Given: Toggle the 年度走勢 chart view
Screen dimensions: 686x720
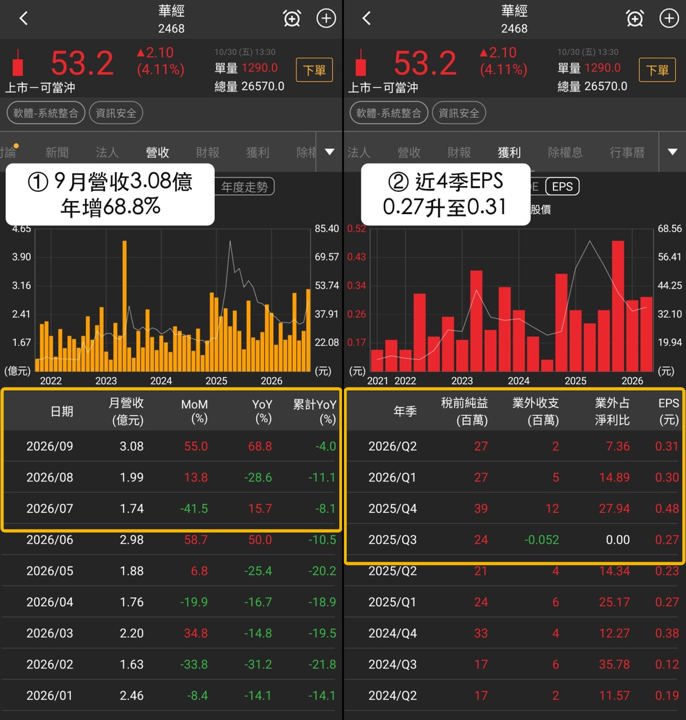Looking at the screenshot, I should [x=244, y=186].
